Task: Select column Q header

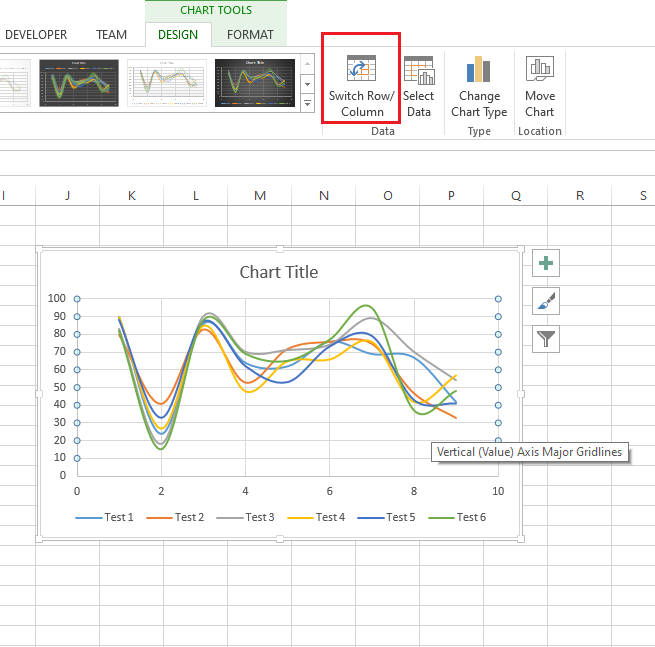Action: (x=516, y=195)
